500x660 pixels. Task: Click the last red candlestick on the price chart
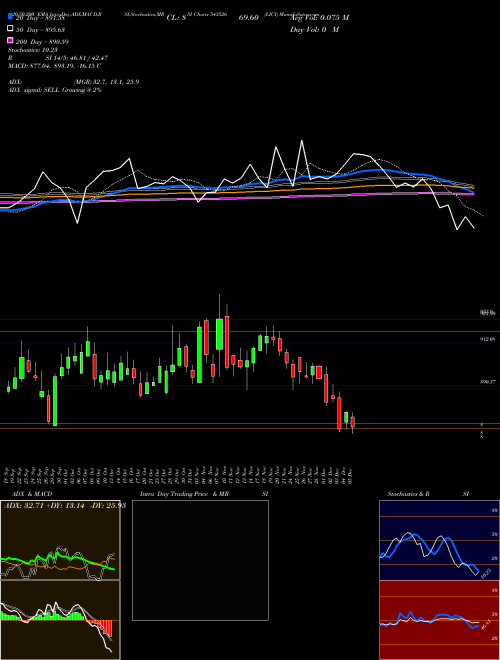pyautogui.click(x=353, y=422)
